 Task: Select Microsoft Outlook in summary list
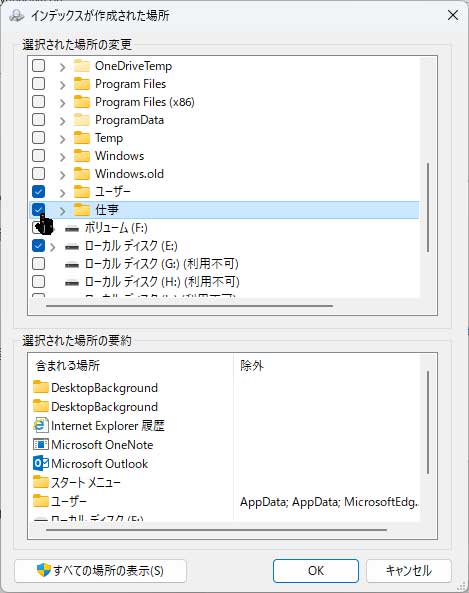pos(99,464)
